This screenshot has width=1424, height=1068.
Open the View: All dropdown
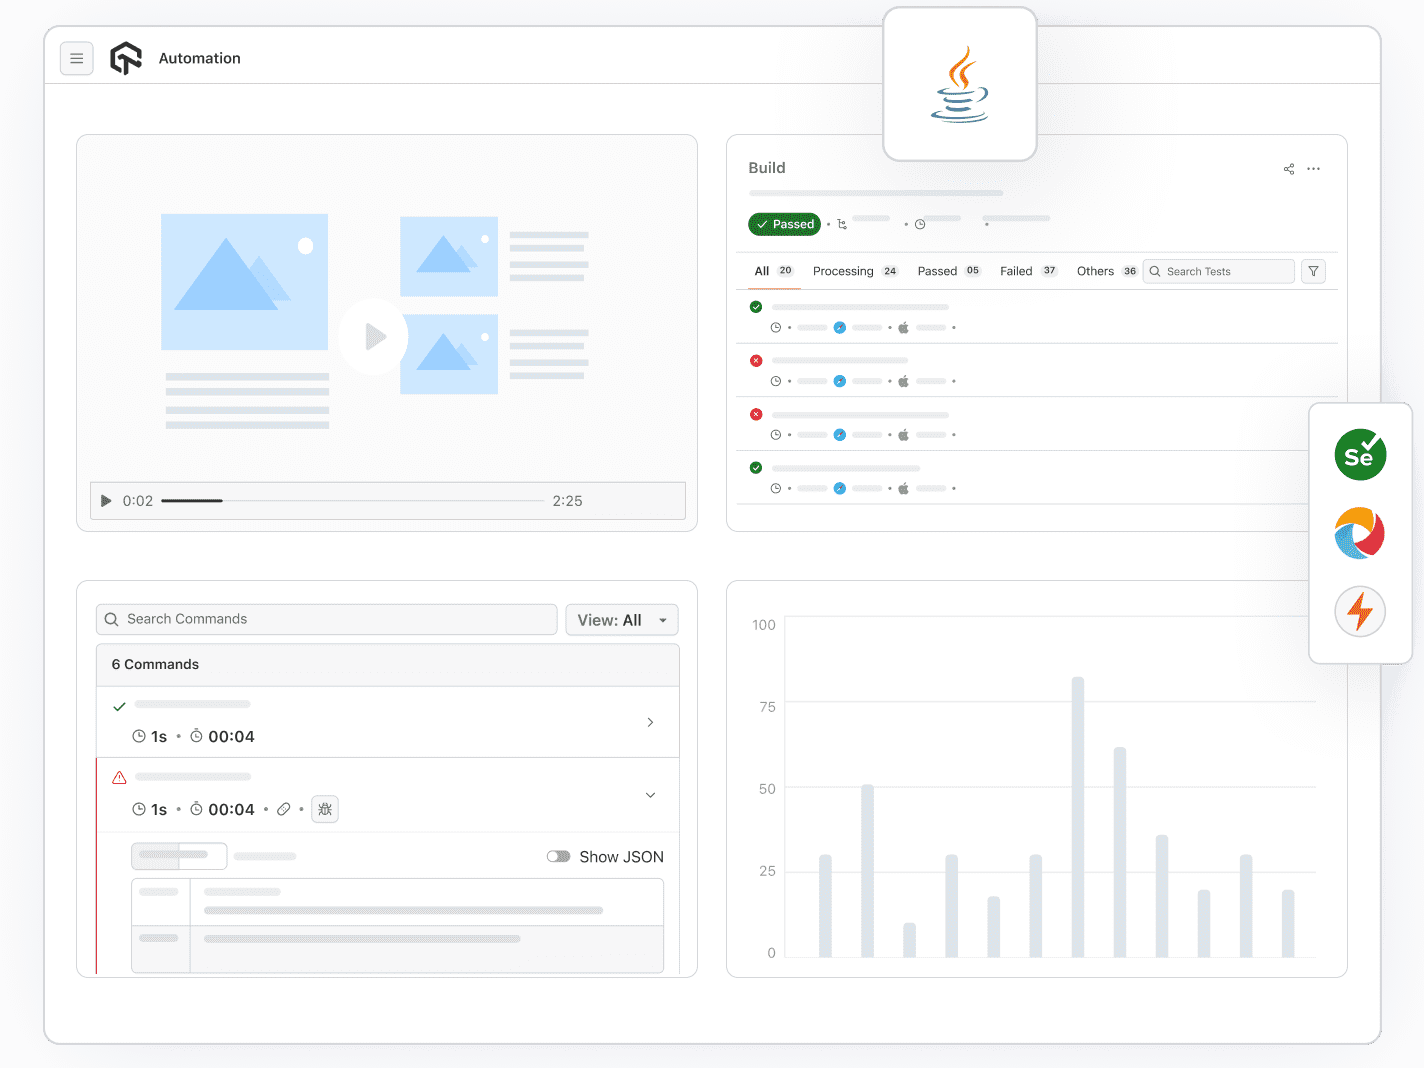tap(622, 620)
